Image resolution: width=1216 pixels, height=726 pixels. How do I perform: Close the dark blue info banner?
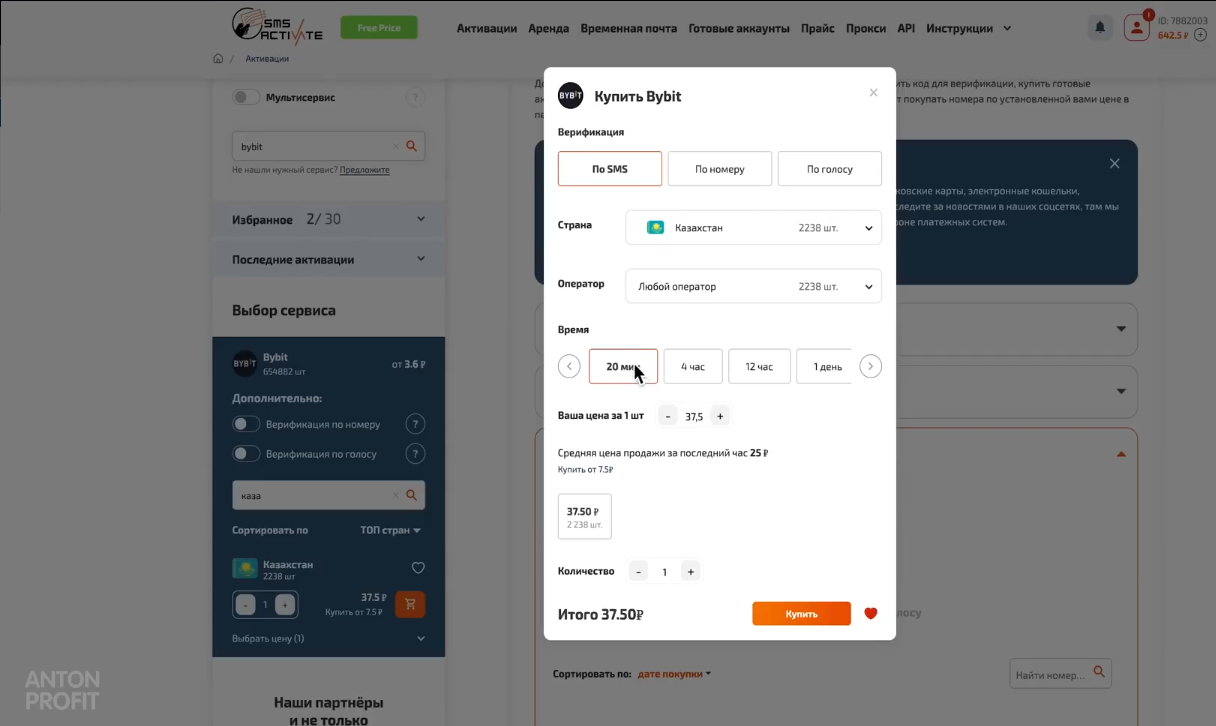[1115, 163]
